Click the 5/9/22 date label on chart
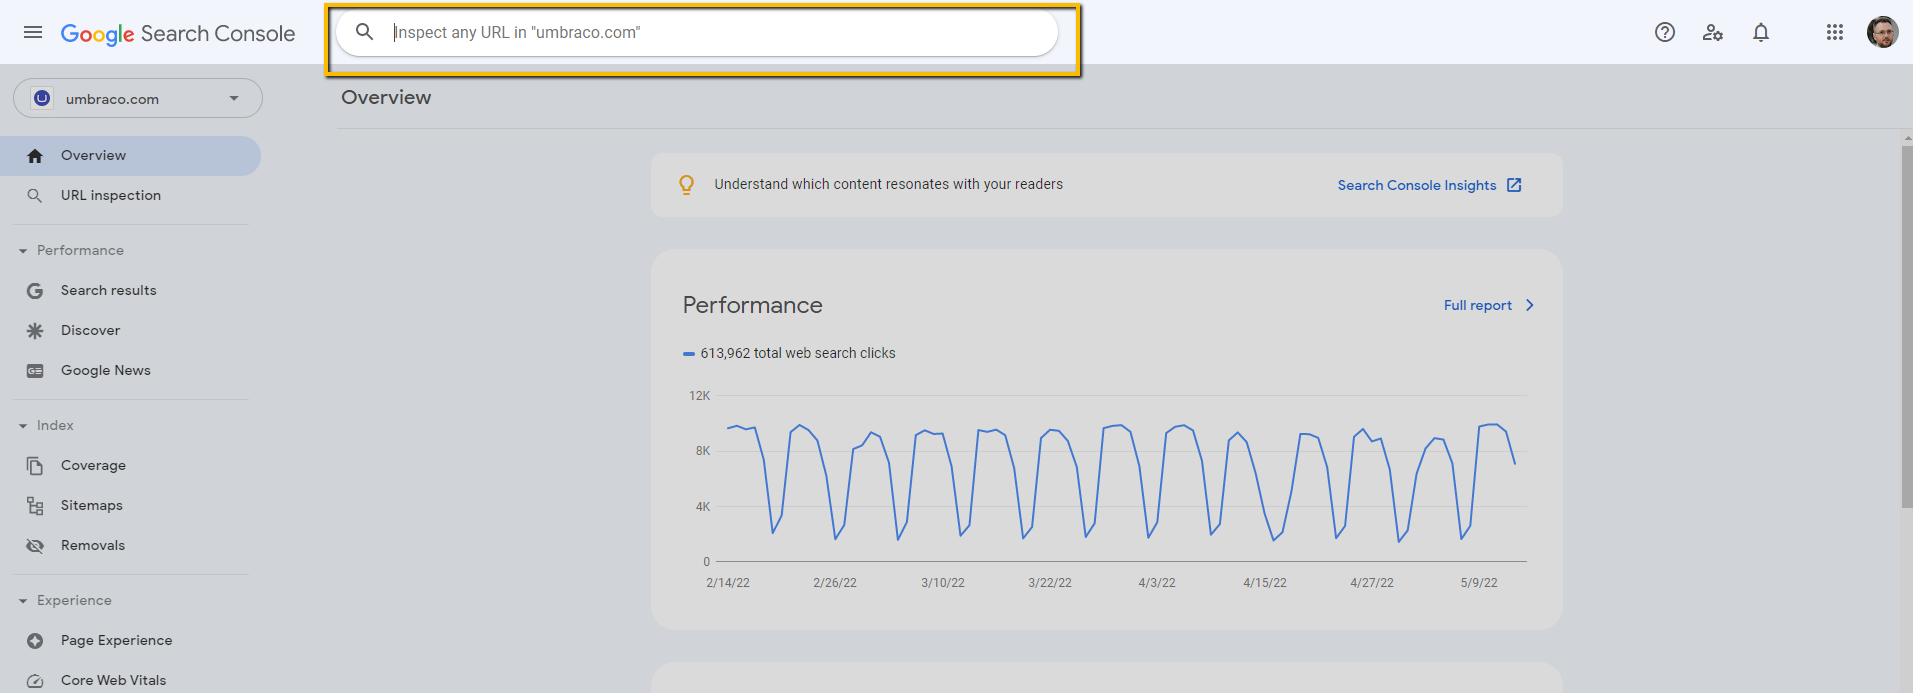 (1479, 583)
